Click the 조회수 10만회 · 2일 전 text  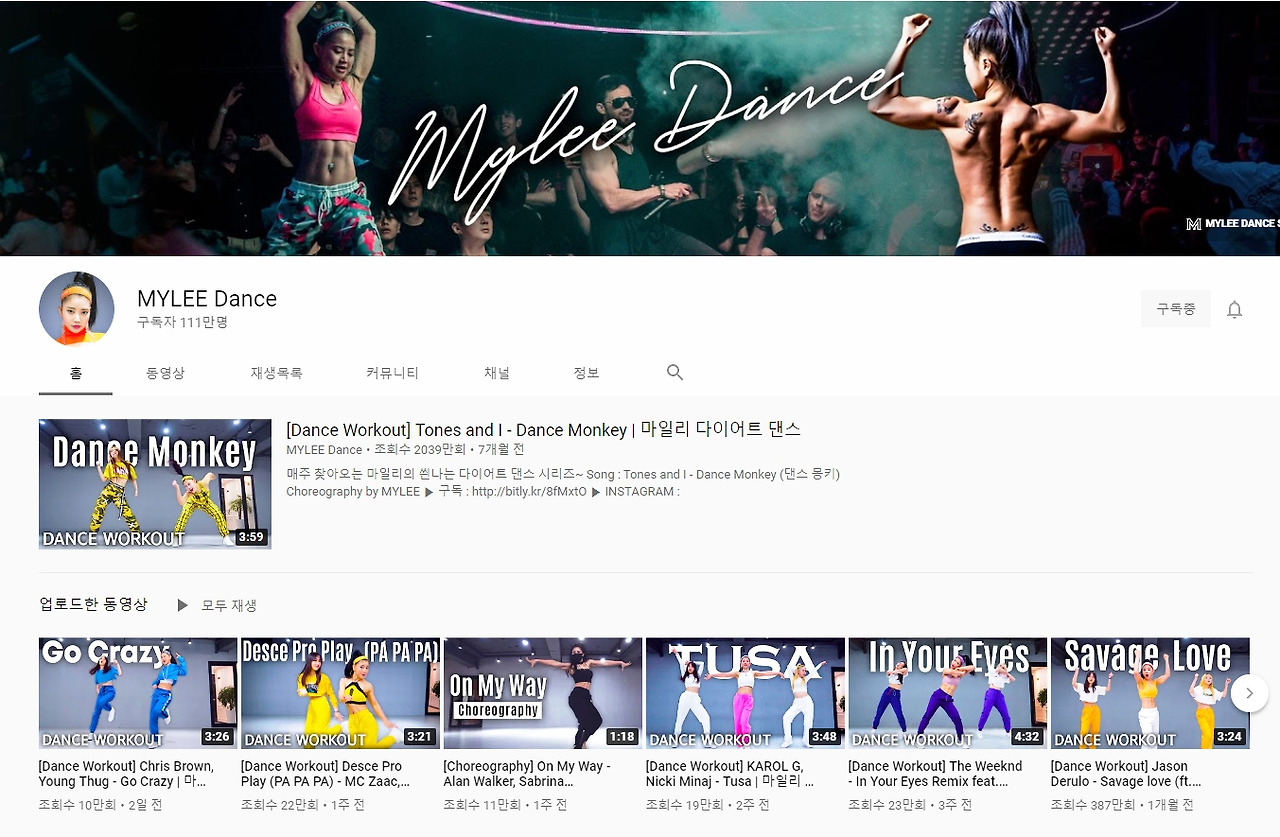pyautogui.click(x=100, y=805)
